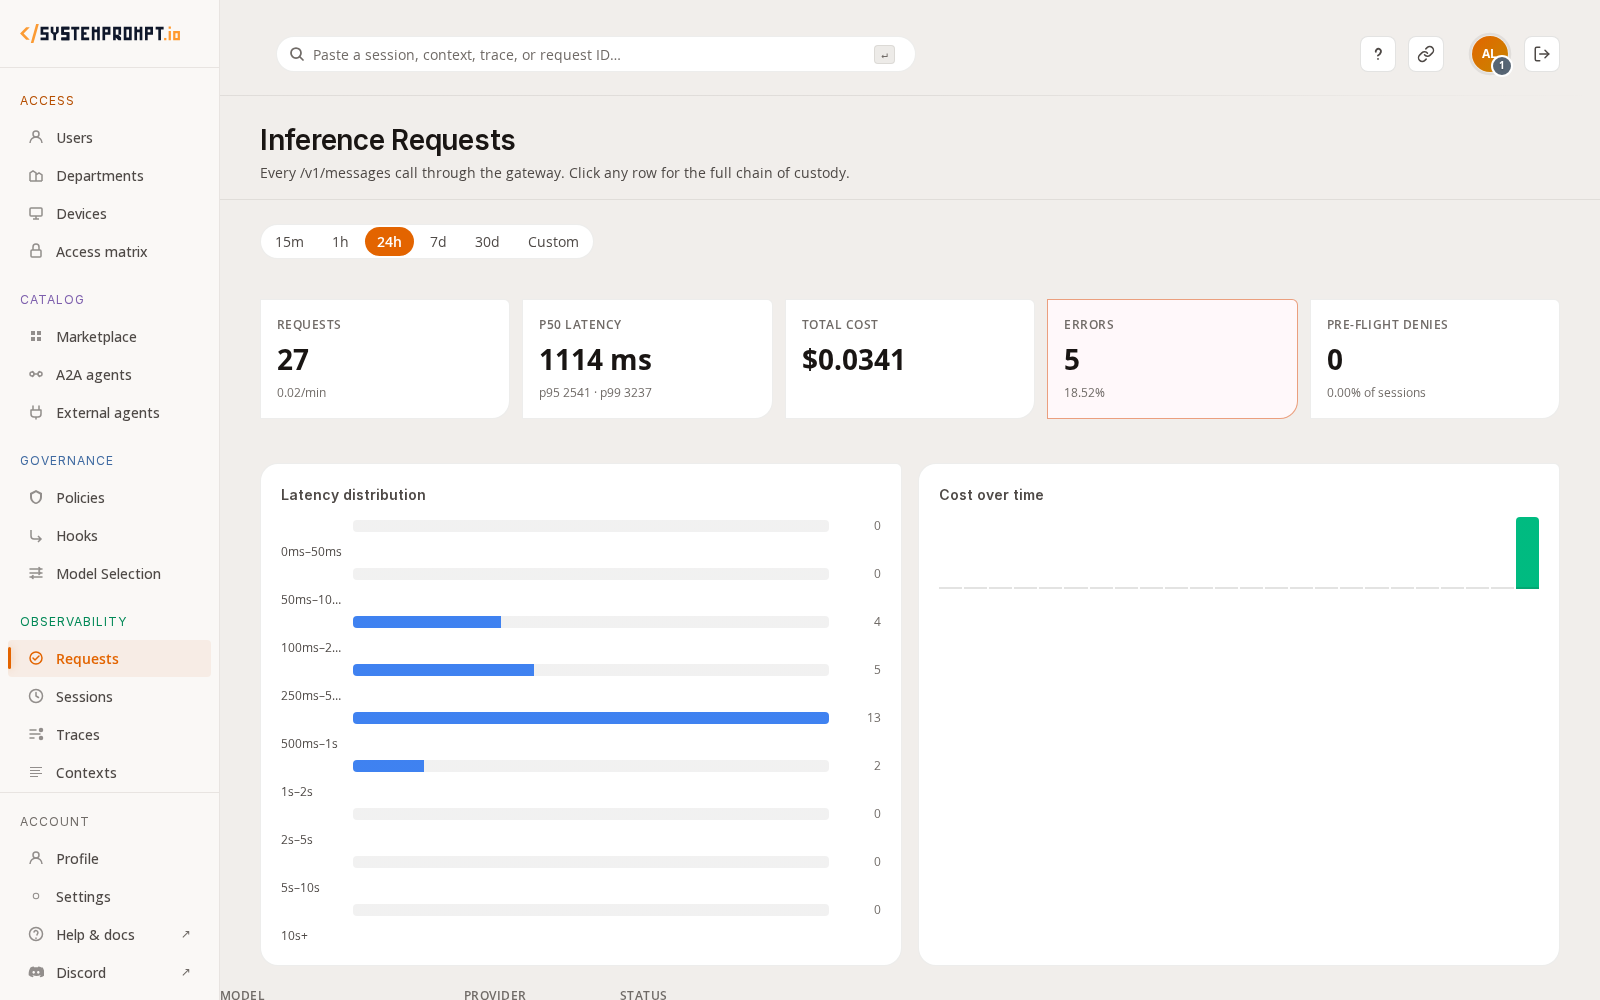Click the Policies shield icon
Image resolution: width=1600 pixels, height=1000 pixels.
click(x=36, y=497)
